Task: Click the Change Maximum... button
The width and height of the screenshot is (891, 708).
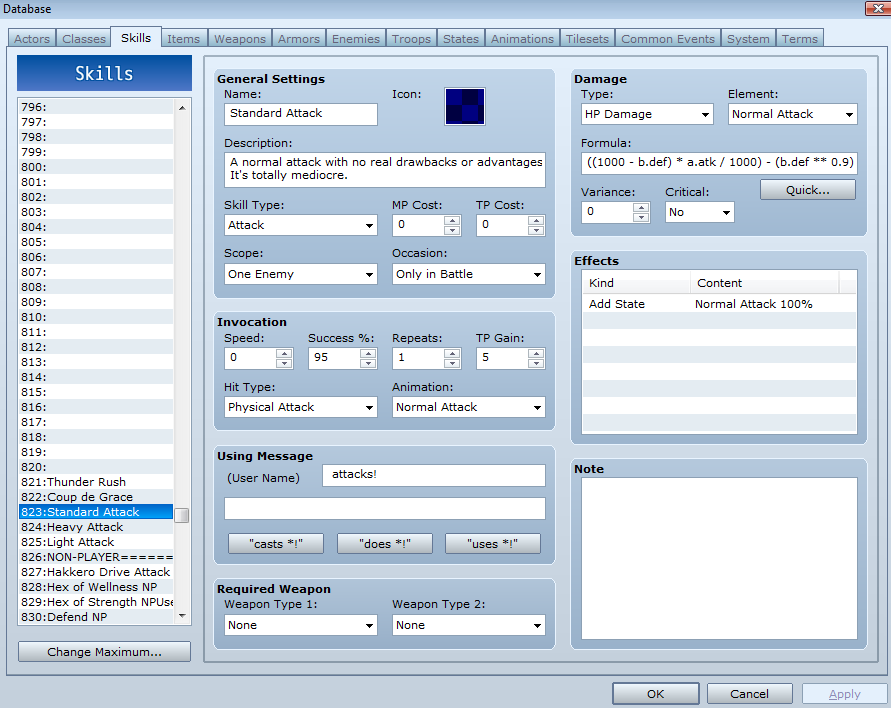Action: [x=105, y=652]
